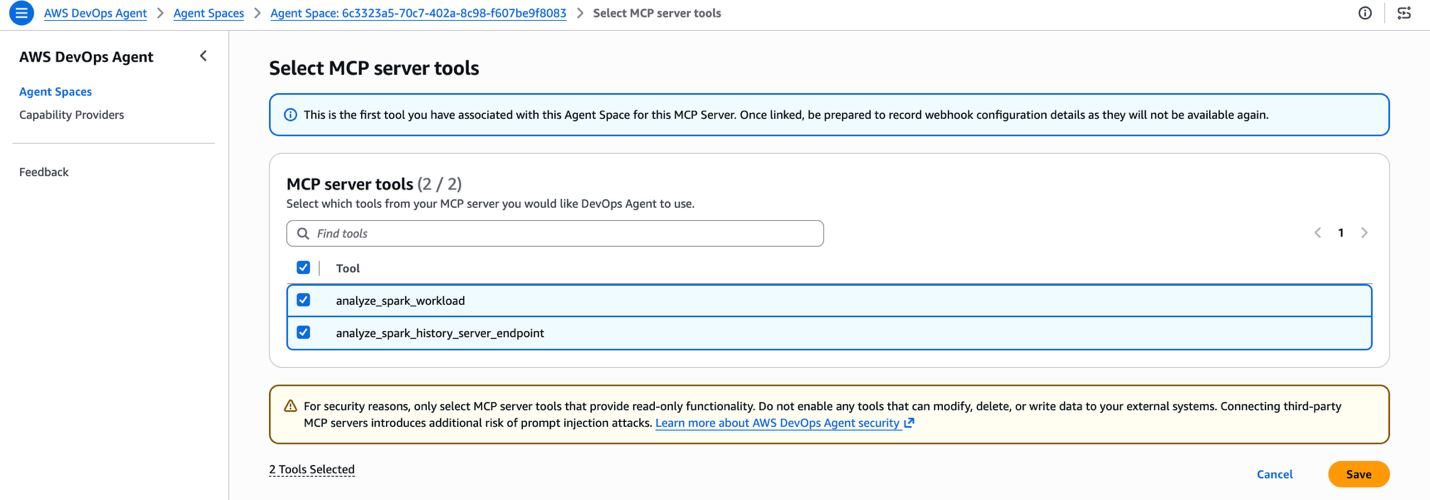1430x500 pixels.
Task: Click the analyze_spark_workload tool name
Action: (400, 300)
